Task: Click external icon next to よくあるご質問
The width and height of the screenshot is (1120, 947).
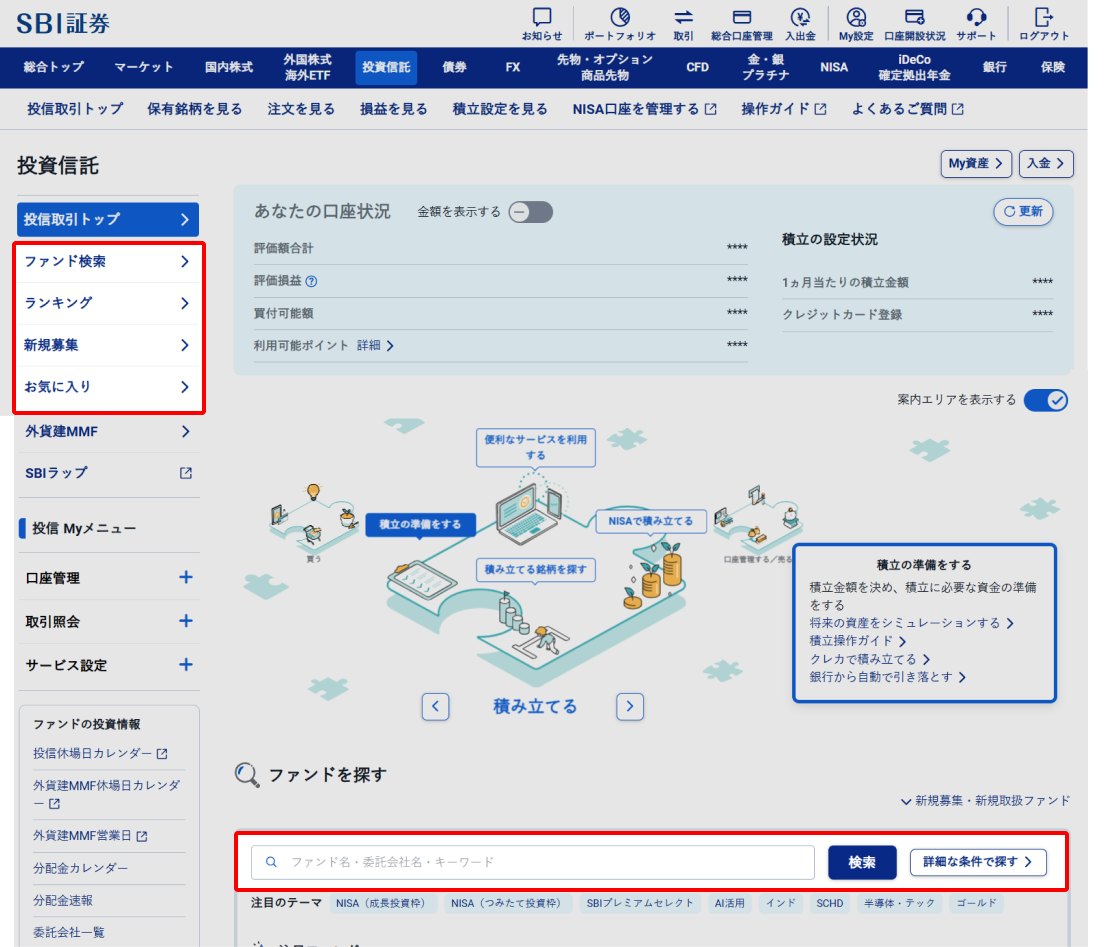Action: (958, 109)
